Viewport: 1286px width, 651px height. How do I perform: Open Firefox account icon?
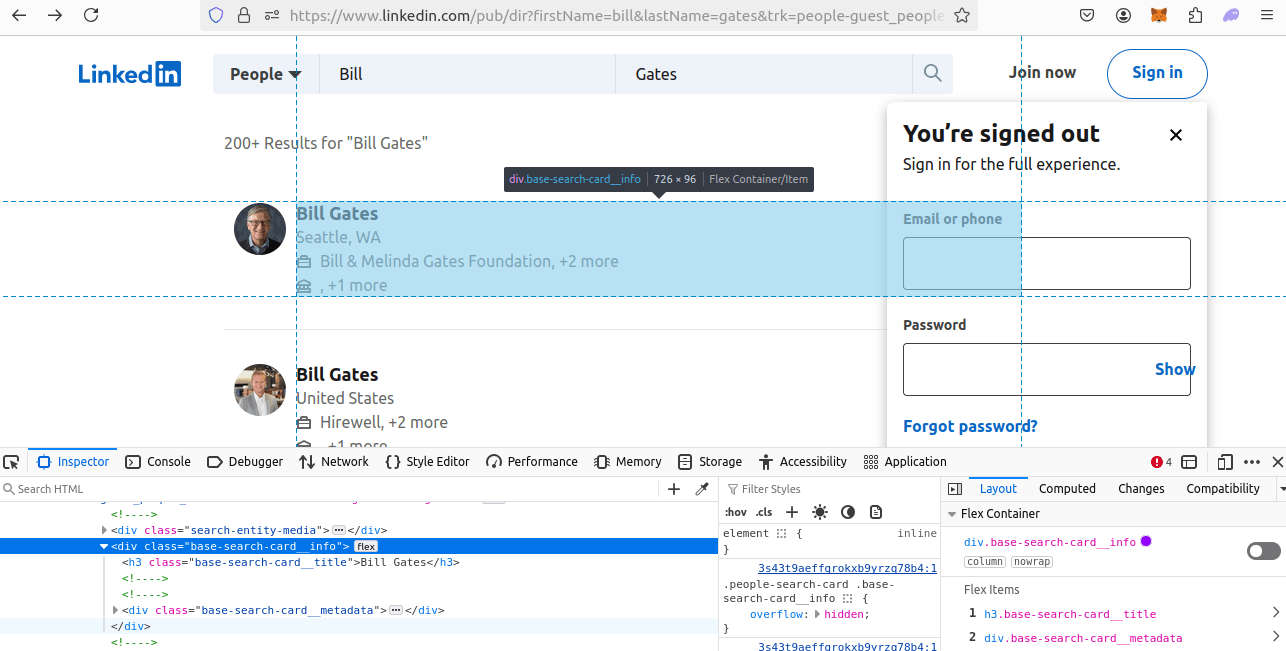coord(1124,15)
